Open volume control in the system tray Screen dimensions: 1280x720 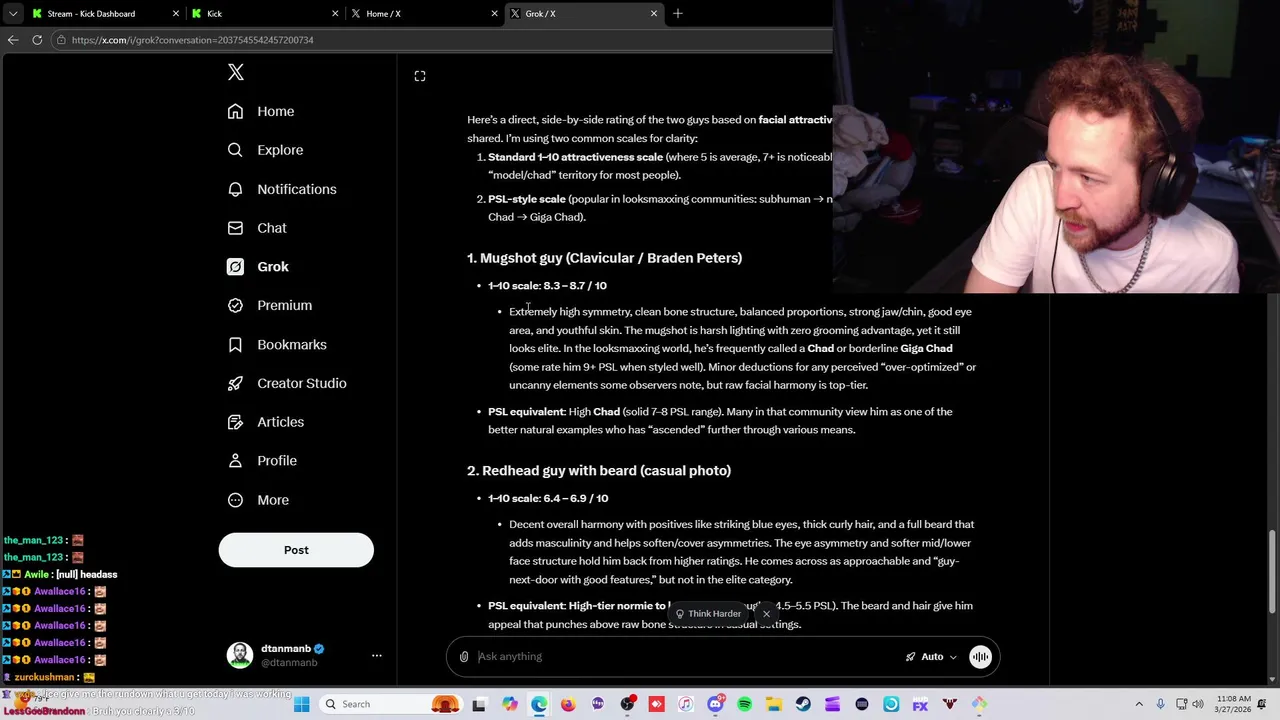1198,704
